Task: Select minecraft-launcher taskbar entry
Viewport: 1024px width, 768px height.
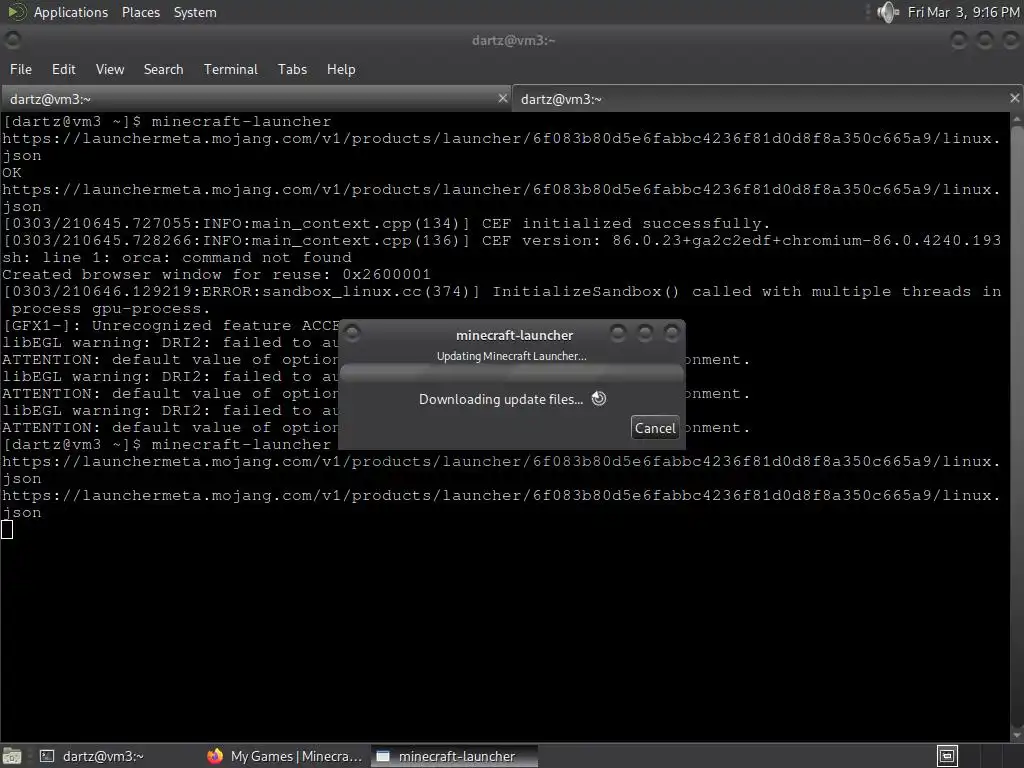Action: coord(455,756)
